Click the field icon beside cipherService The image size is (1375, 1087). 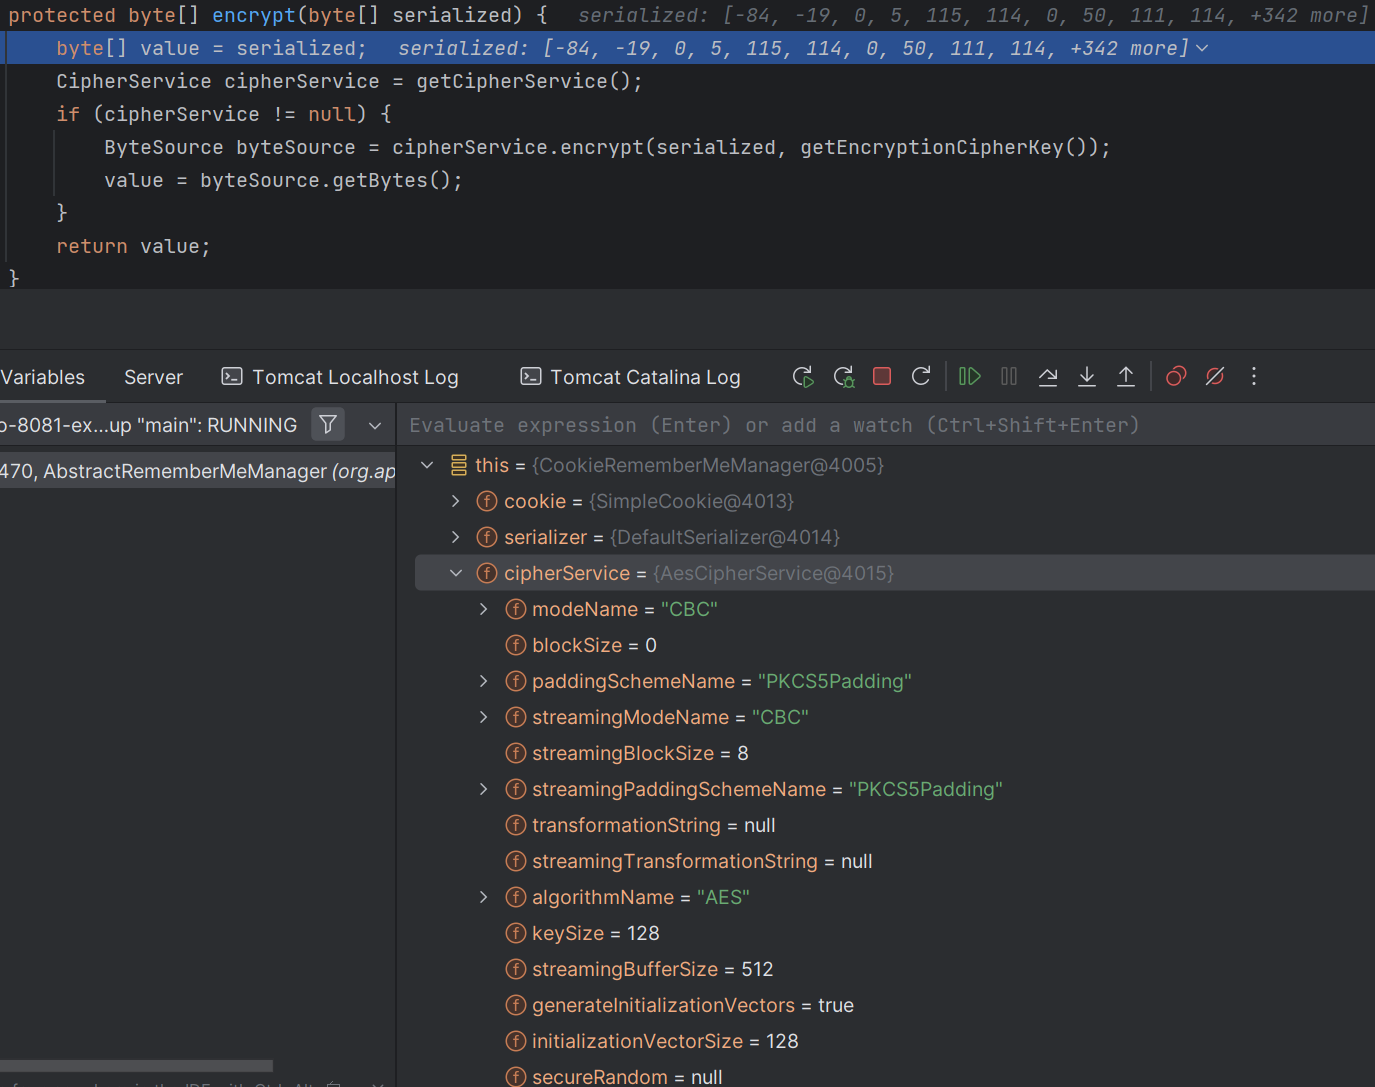(487, 573)
